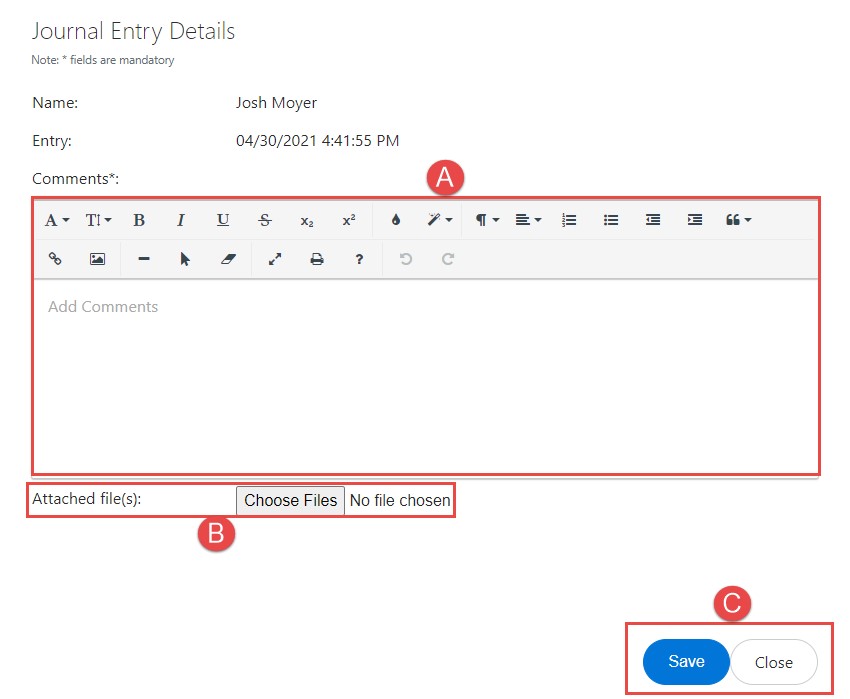Apply subscript formatting
This screenshot has height=699, width=850.
click(x=307, y=221)
